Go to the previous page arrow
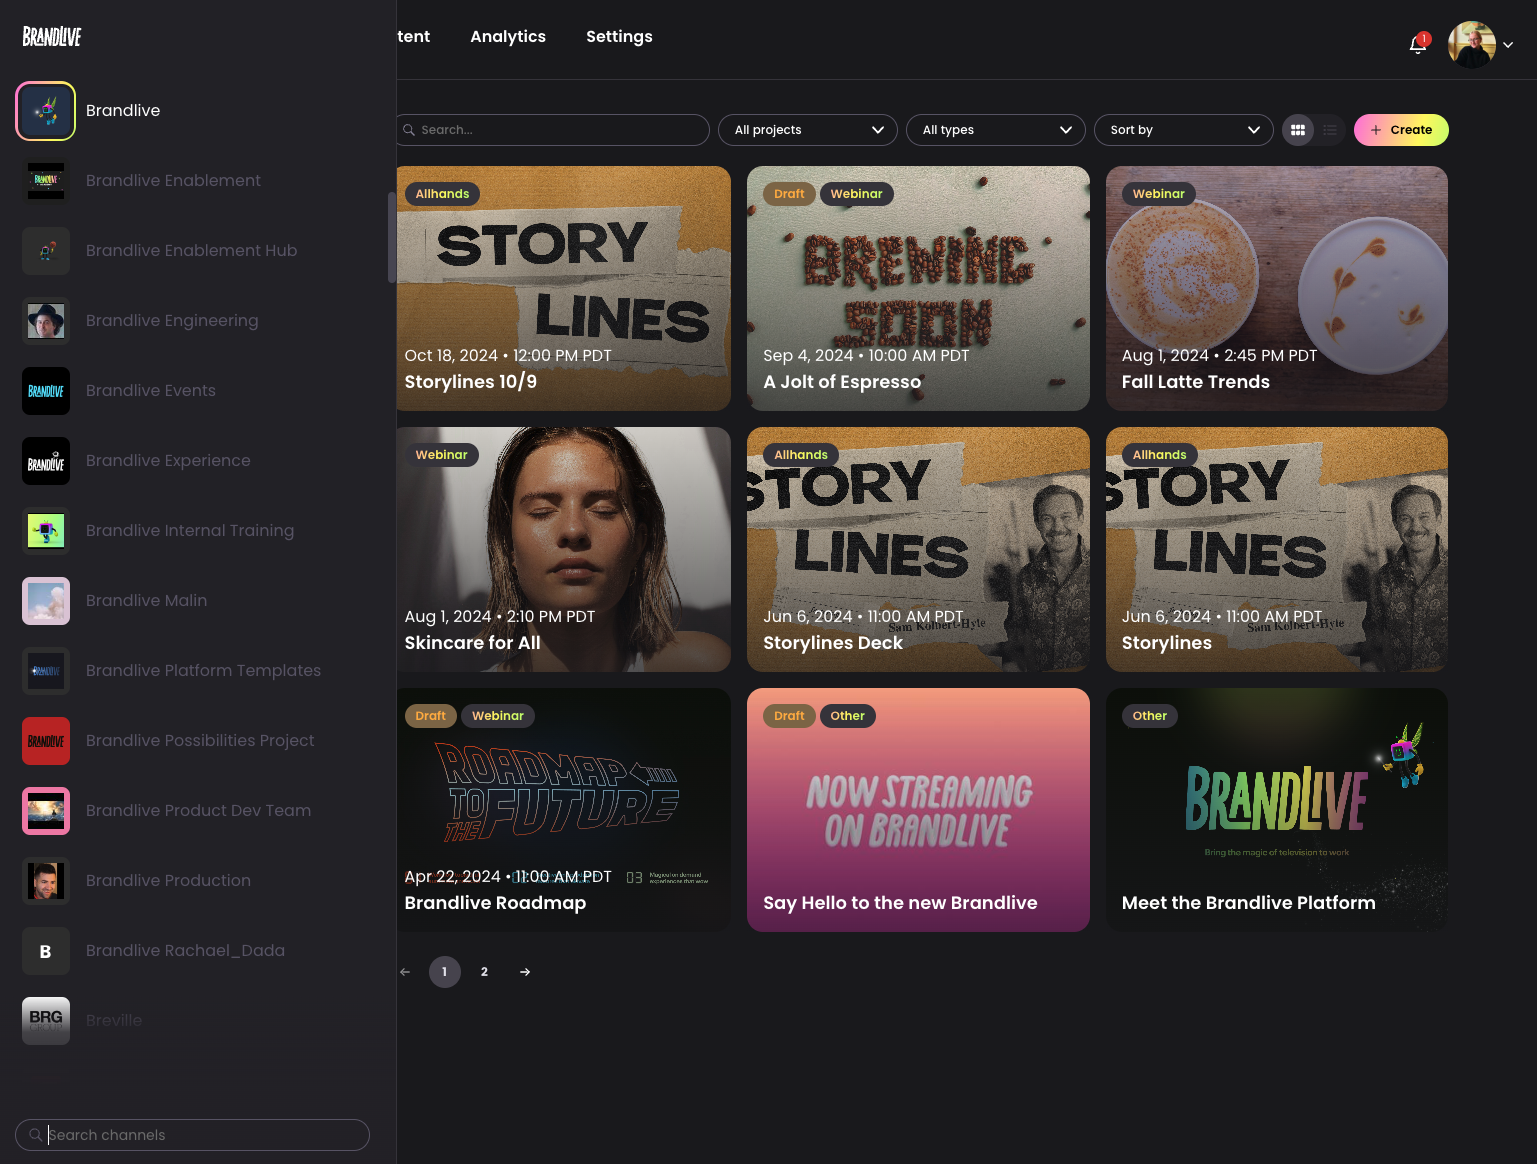Viewport: 1537px width, 1164px height. tap(405, 972)
